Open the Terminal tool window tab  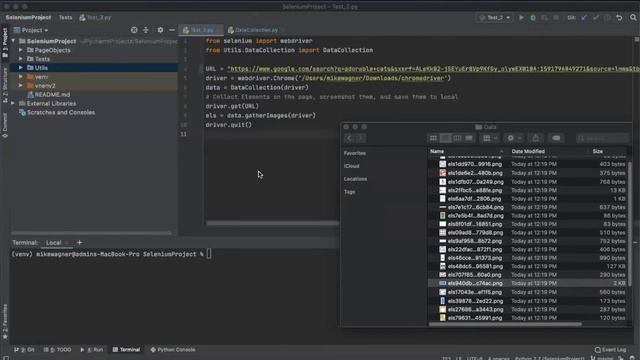click(127, 350)
